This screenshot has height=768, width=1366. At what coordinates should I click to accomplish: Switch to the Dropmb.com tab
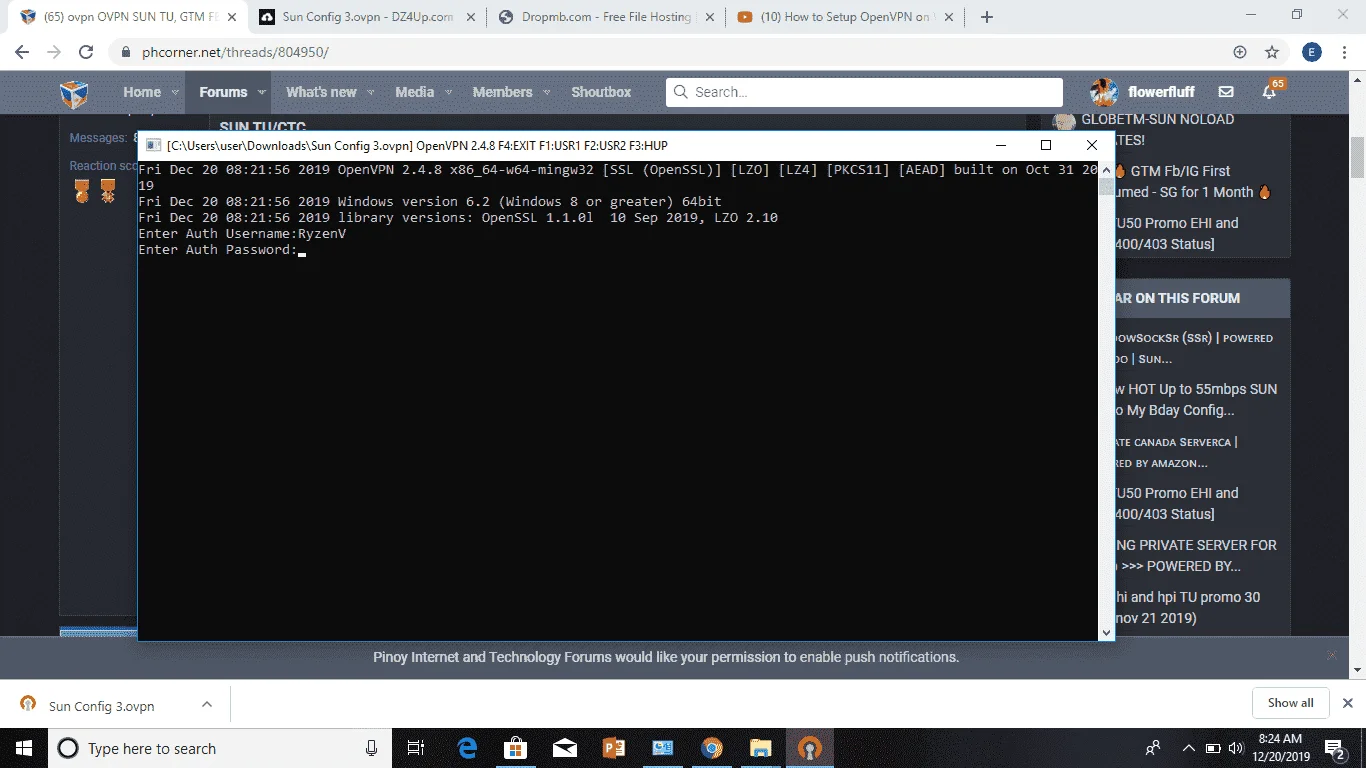(x=606, y=17)
